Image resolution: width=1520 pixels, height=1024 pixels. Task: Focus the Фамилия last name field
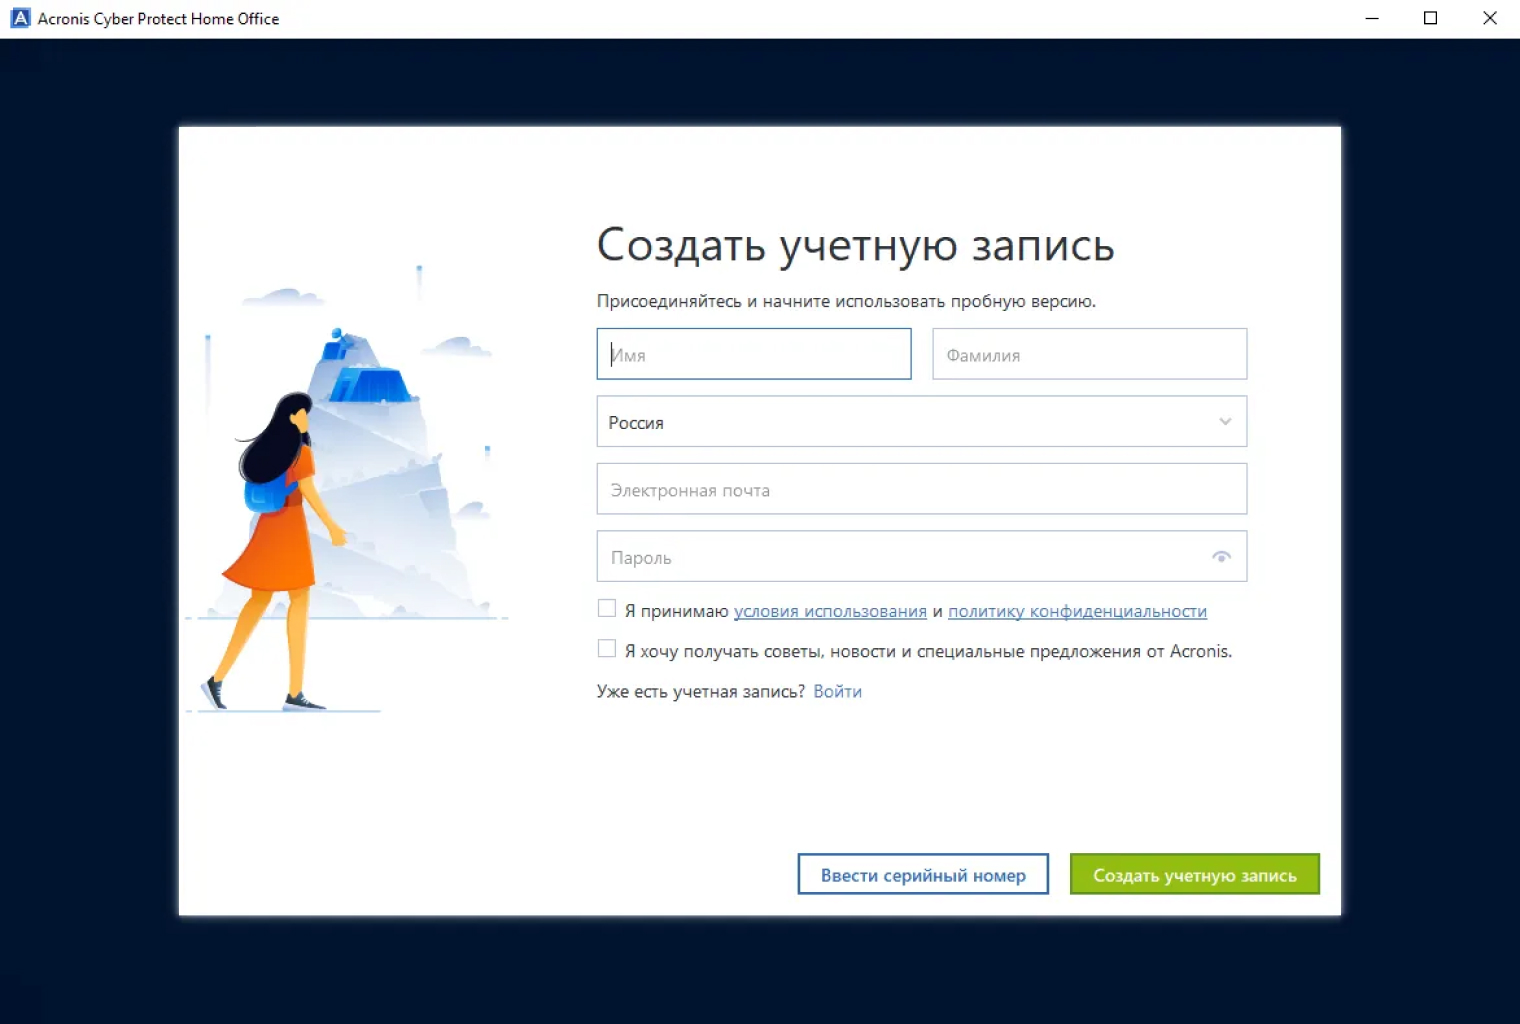tap(1089, 354)
